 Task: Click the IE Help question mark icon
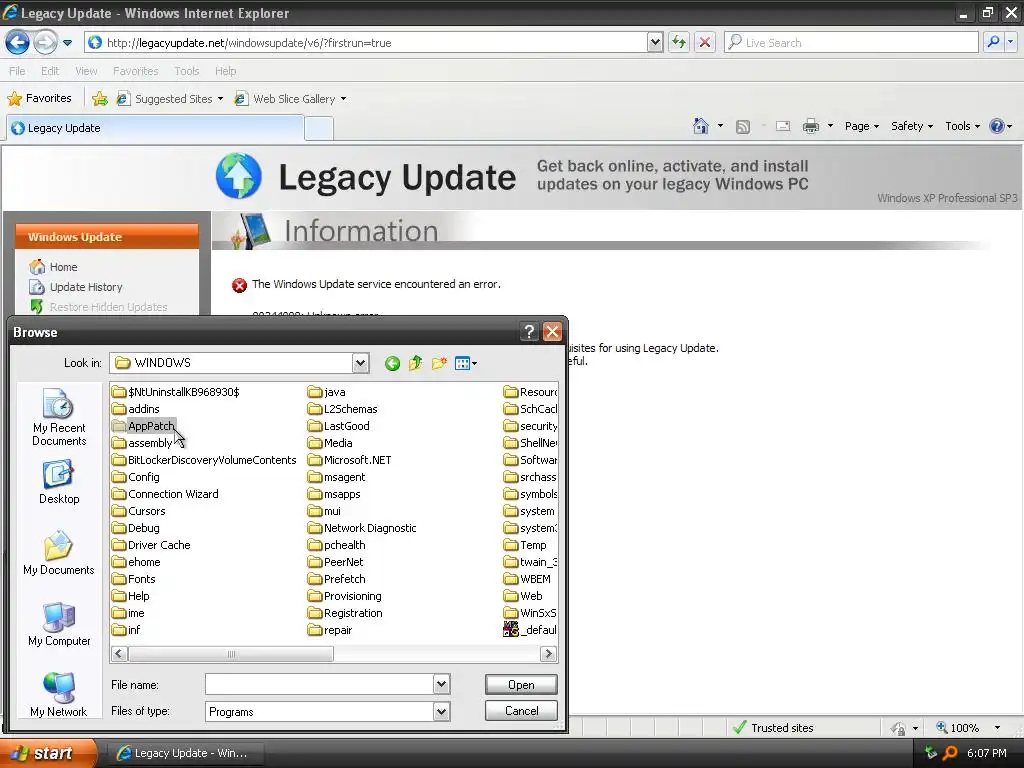click(x=997, y=126)
